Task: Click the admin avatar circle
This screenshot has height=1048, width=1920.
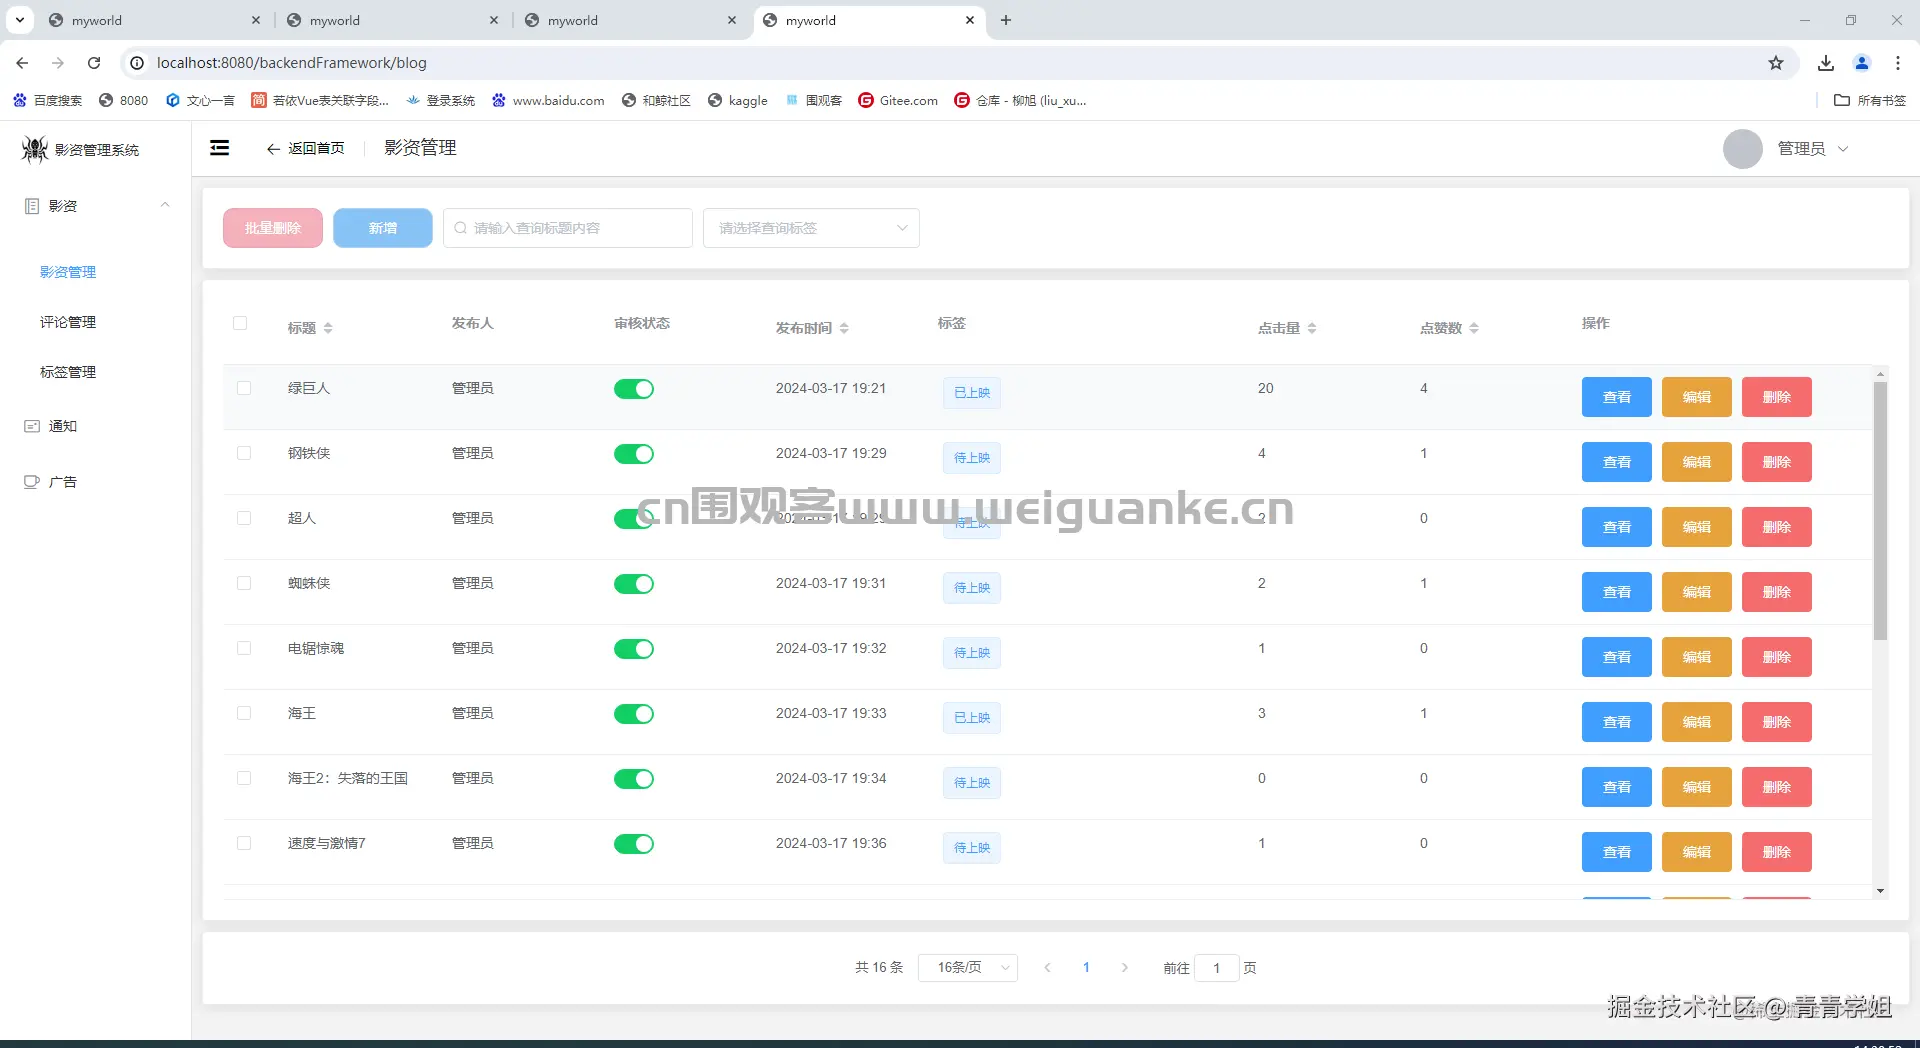Action: tap(1742, 149)
